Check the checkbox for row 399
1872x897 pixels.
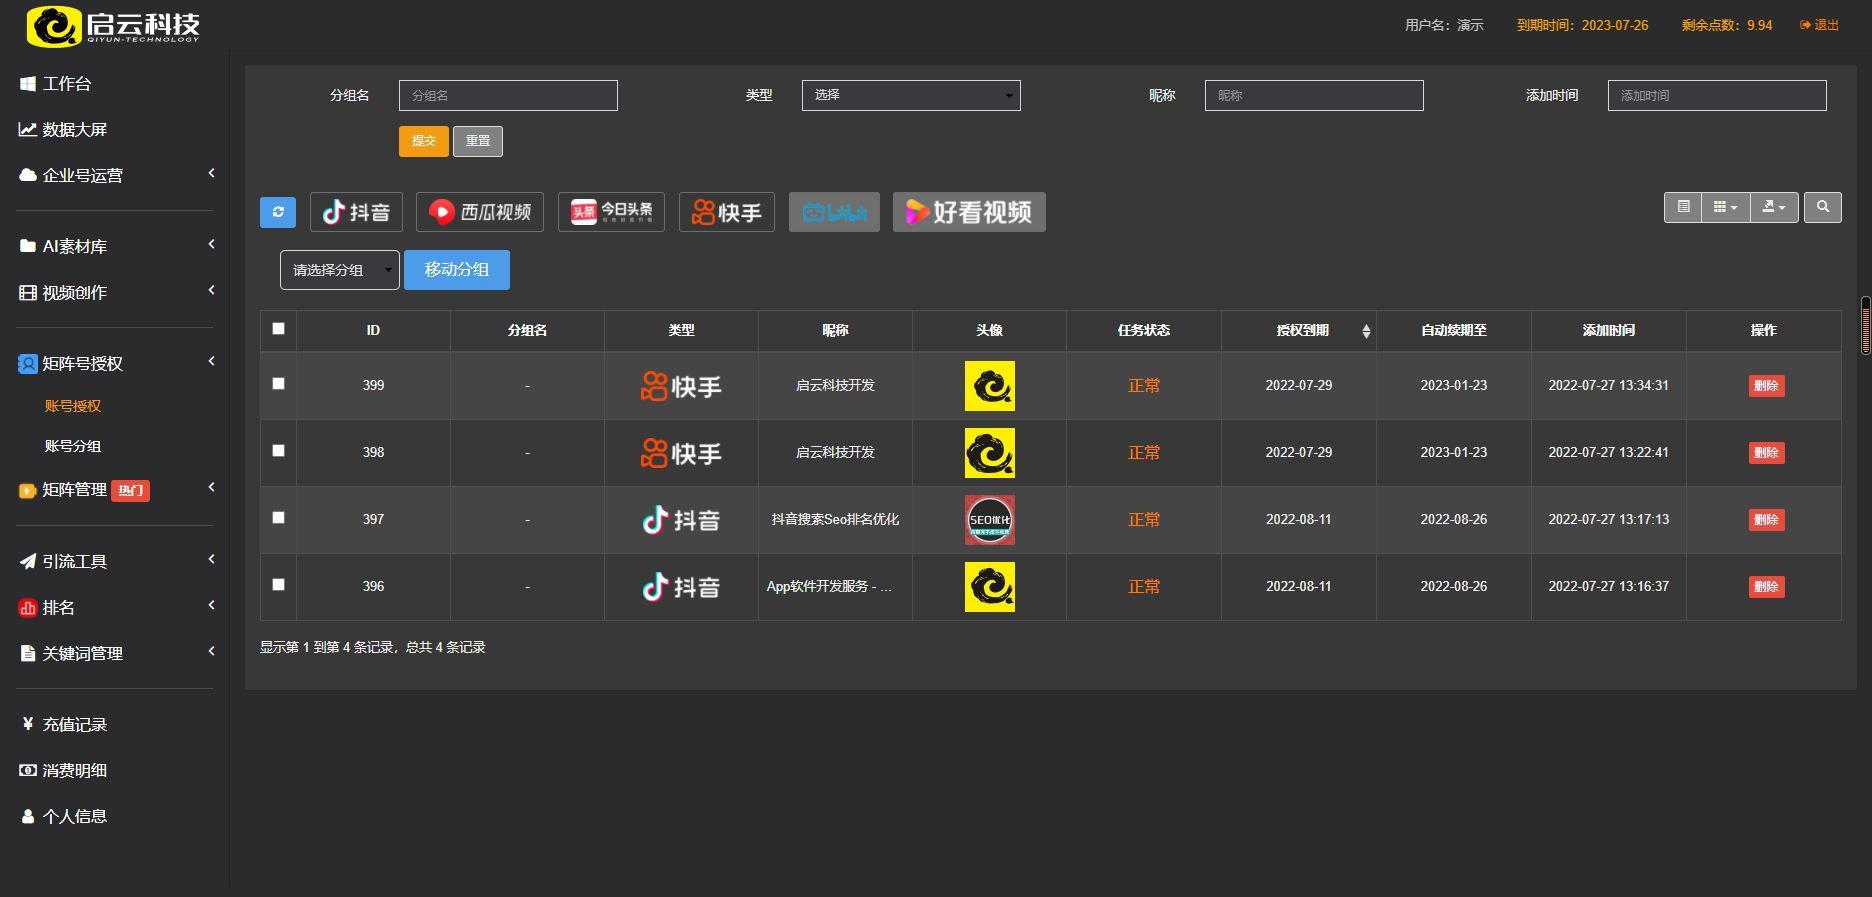click(x=278, y=383)
